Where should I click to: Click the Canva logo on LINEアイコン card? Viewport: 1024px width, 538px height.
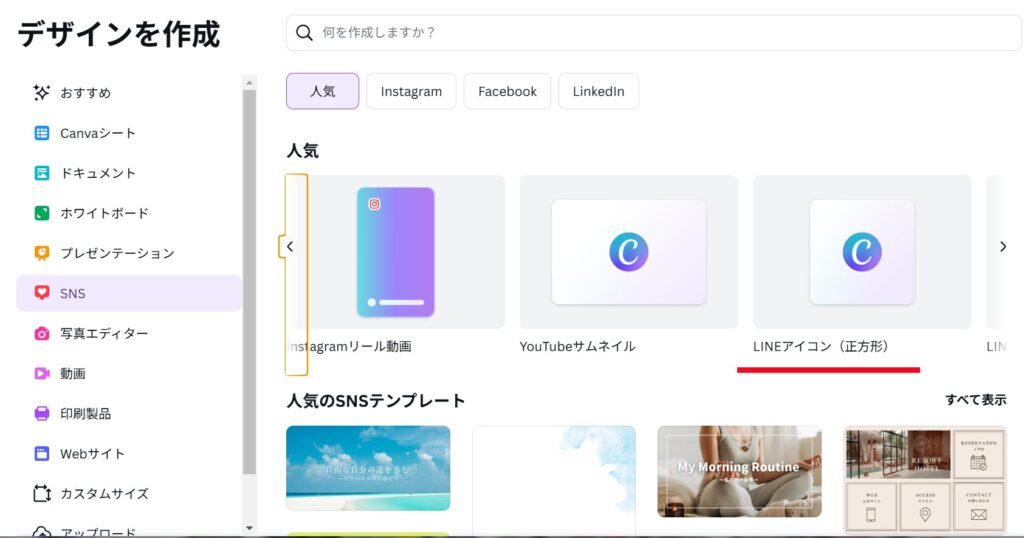pos(862,251)
